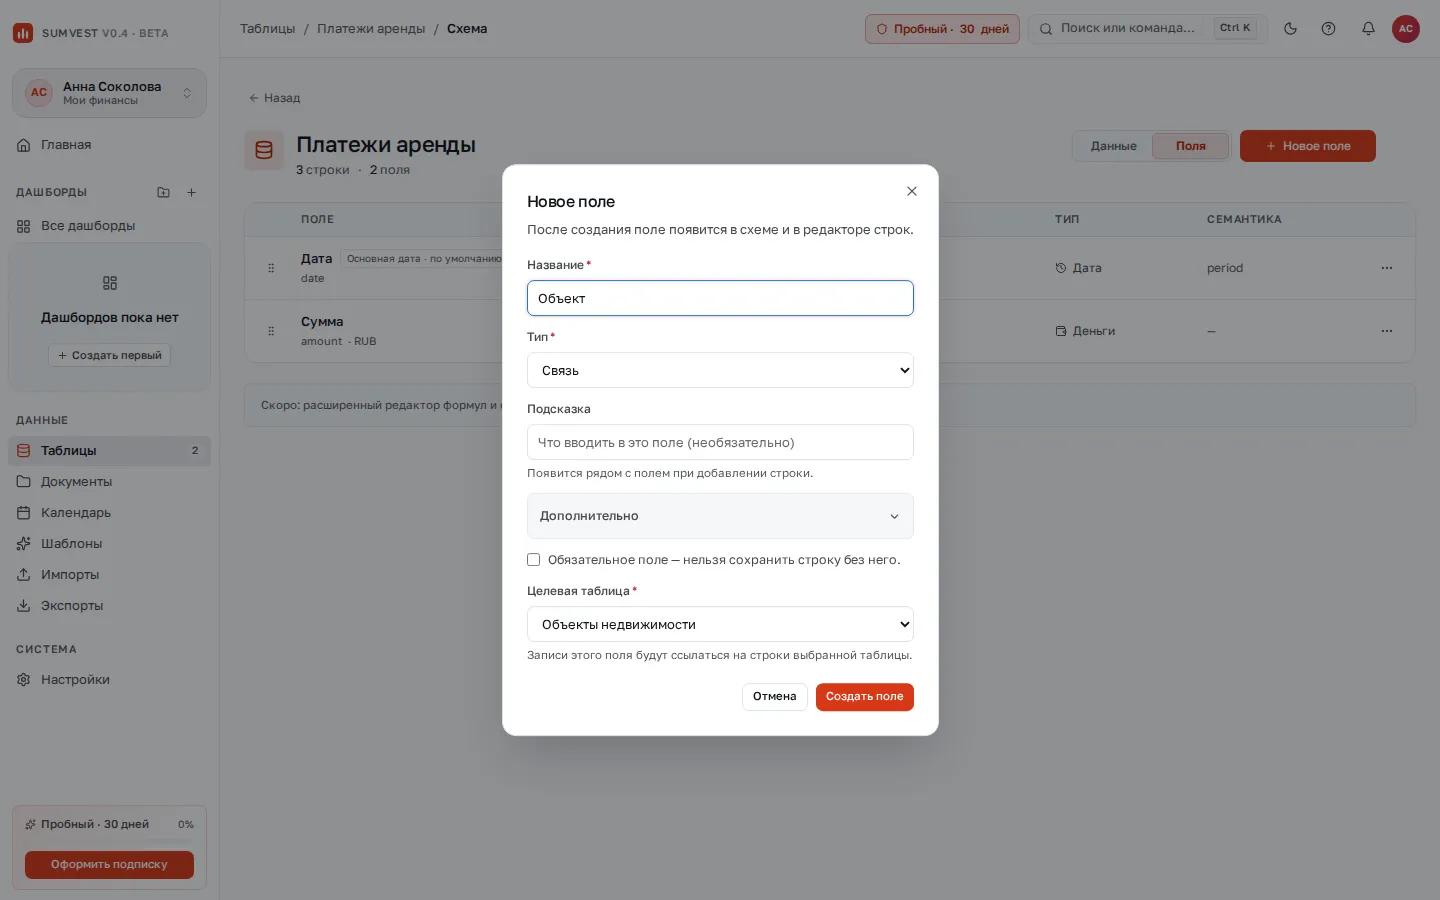Click Отмена button

[x=774, y=697]
